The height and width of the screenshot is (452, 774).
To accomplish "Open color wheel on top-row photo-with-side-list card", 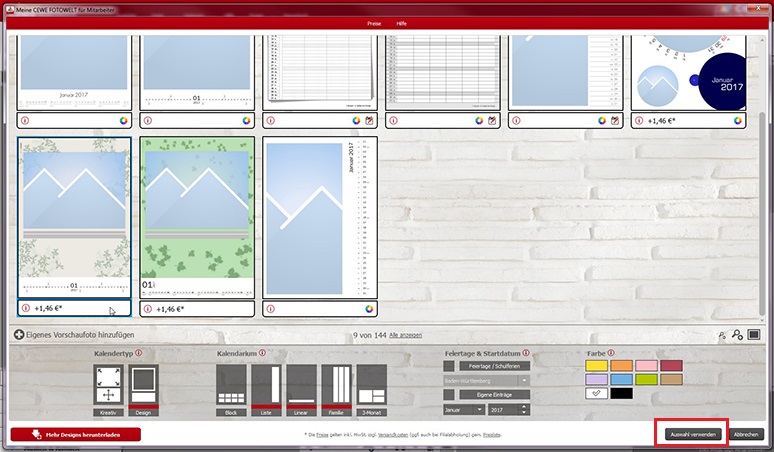I will click(602, 120).
